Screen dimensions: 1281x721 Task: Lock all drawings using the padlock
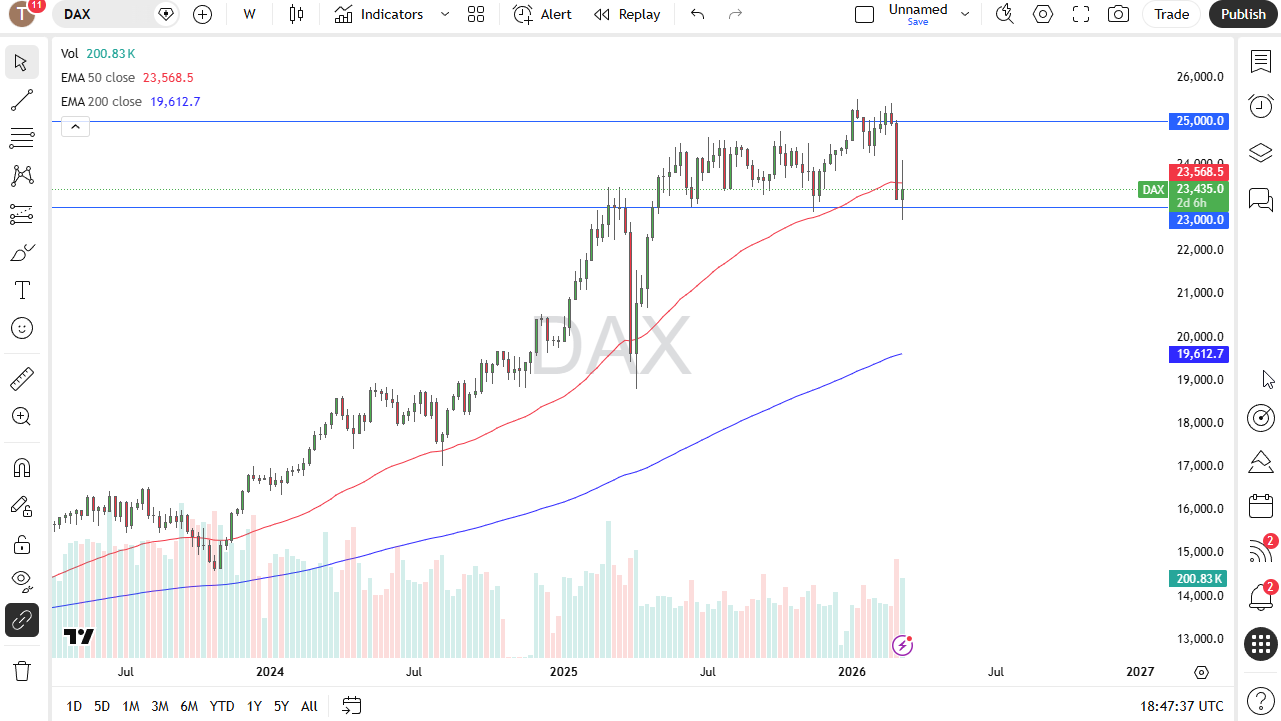pyautogui.click(x=21, y=544)
